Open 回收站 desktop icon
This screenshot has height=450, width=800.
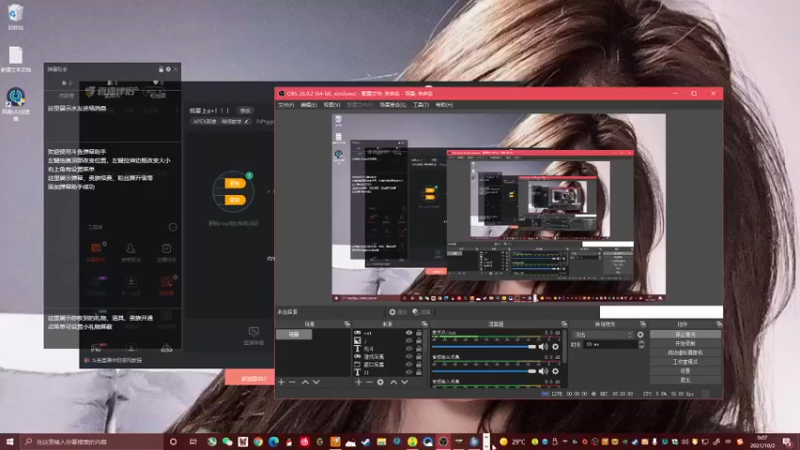(x=15, y=16)
